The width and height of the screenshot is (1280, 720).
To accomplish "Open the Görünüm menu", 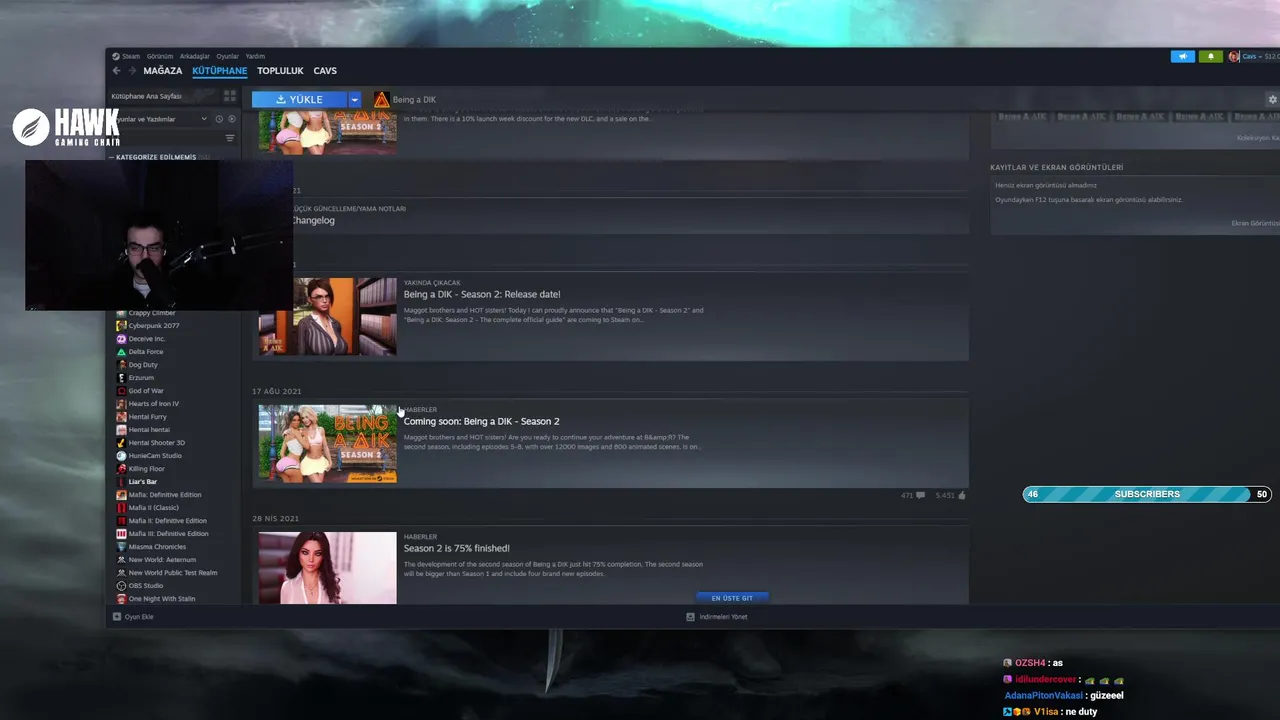I will point(160,56).
